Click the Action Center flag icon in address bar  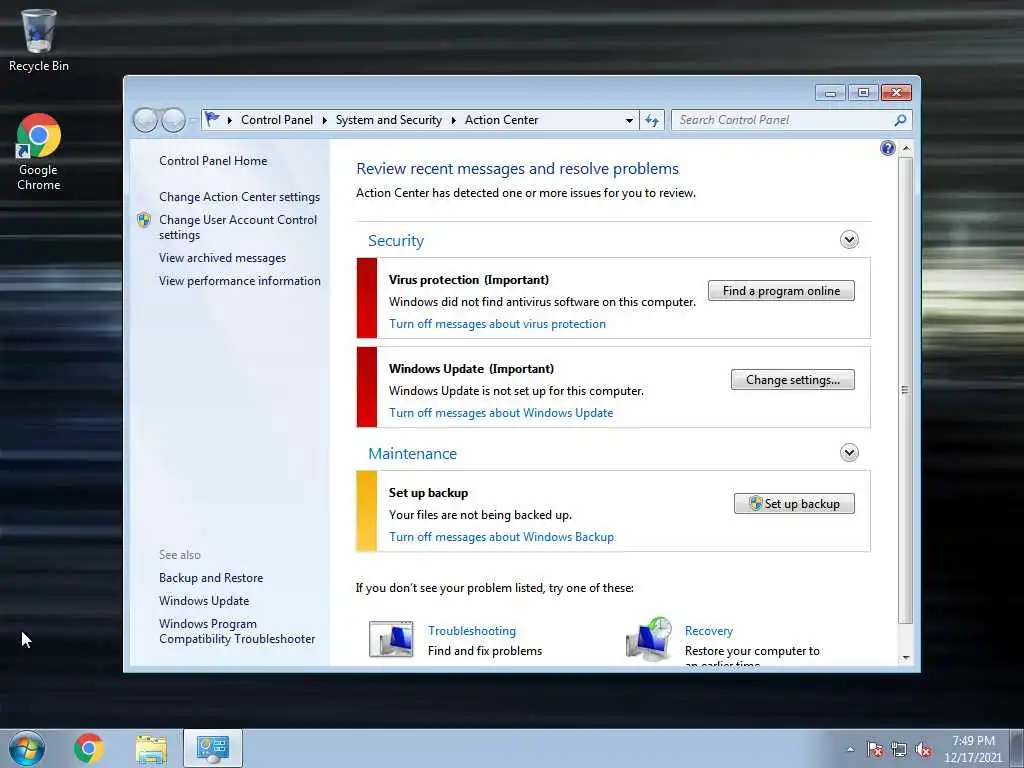(212, 120)
